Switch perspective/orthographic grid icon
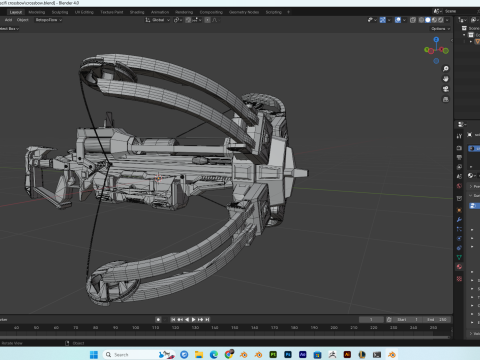This screenshot has height=360, width=480. click(x=446, y=99)
